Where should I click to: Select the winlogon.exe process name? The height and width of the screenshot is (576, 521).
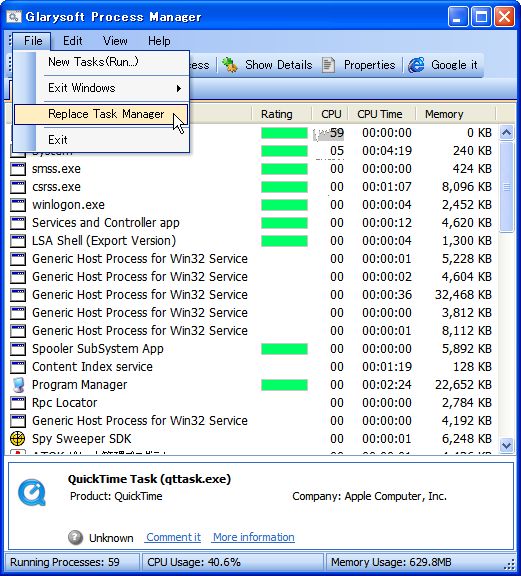[x=68, y=205]
